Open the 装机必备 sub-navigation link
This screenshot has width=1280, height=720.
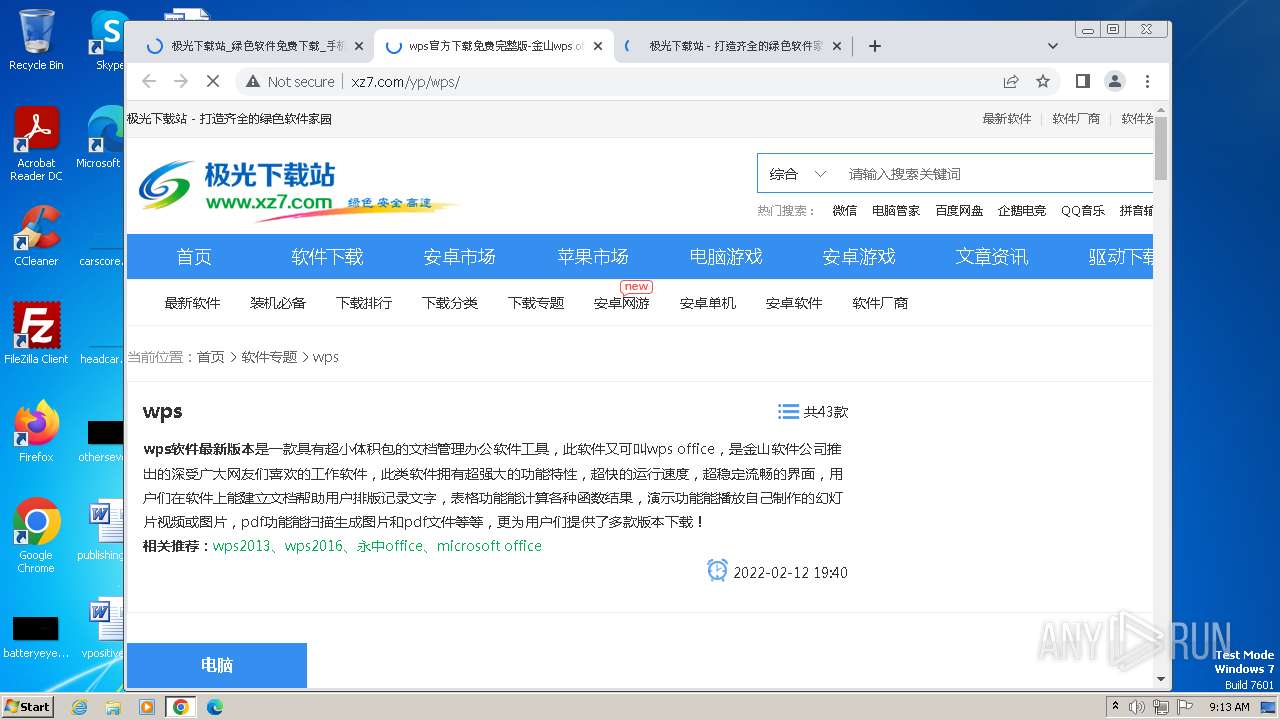pyautogui.click(x=278, y=303)
